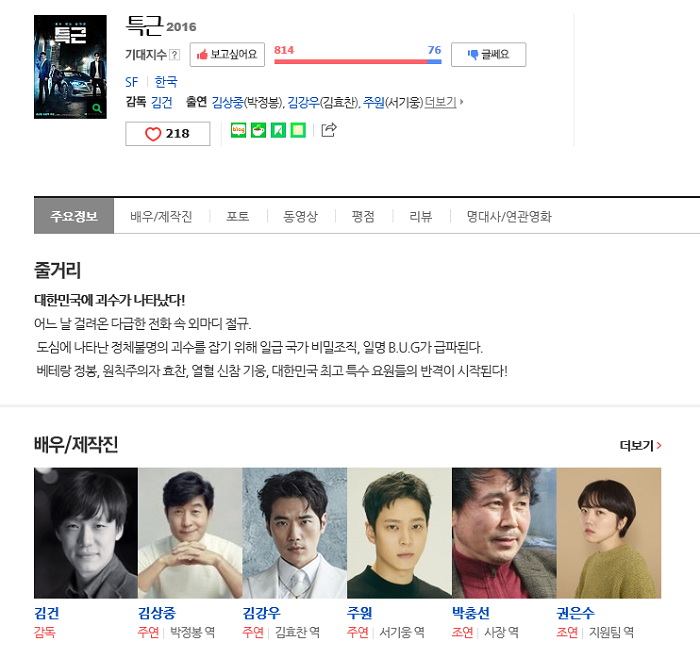Image resolution: width=700 pixels, height=658 pixels.
Task: Click actor name 권은수 link
Action: click(575, 612)
